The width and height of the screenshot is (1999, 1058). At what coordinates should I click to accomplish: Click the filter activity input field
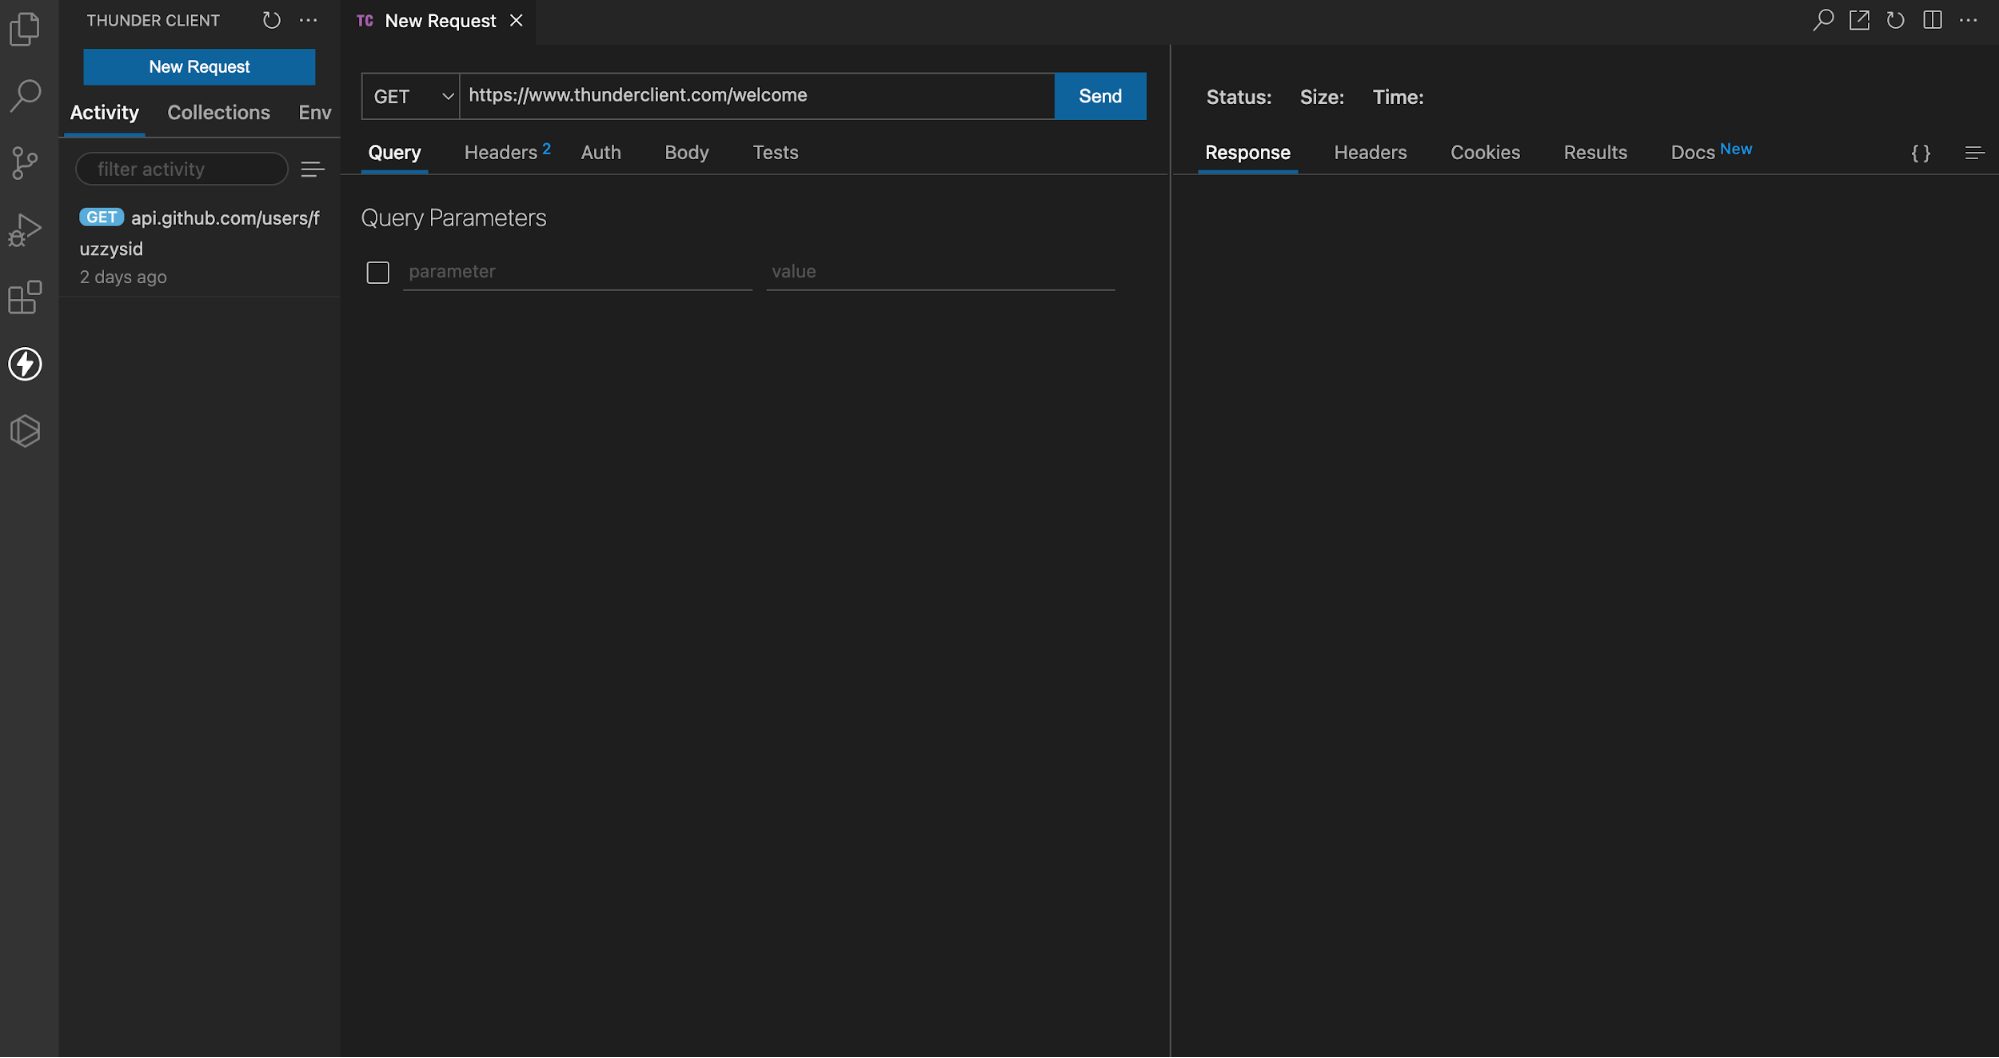click(x=181, y=168)
